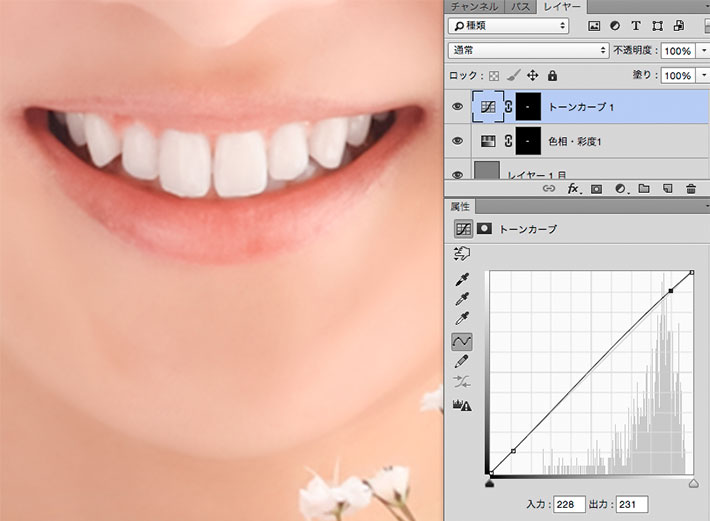This screenshot has width=710, height=521.
Task: Pick the black point eyedropper
Action: click(462, 278)
